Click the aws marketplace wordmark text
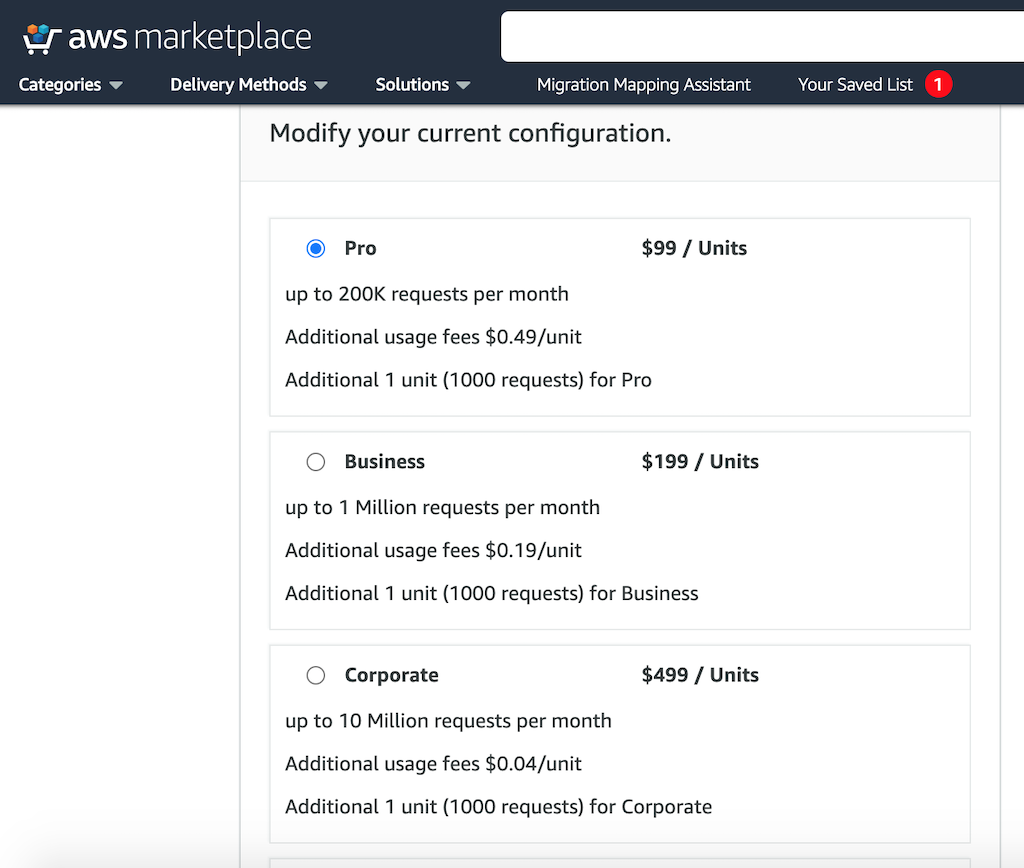Viewport: 1024px width, 868px height. click(x=190, y=39)
